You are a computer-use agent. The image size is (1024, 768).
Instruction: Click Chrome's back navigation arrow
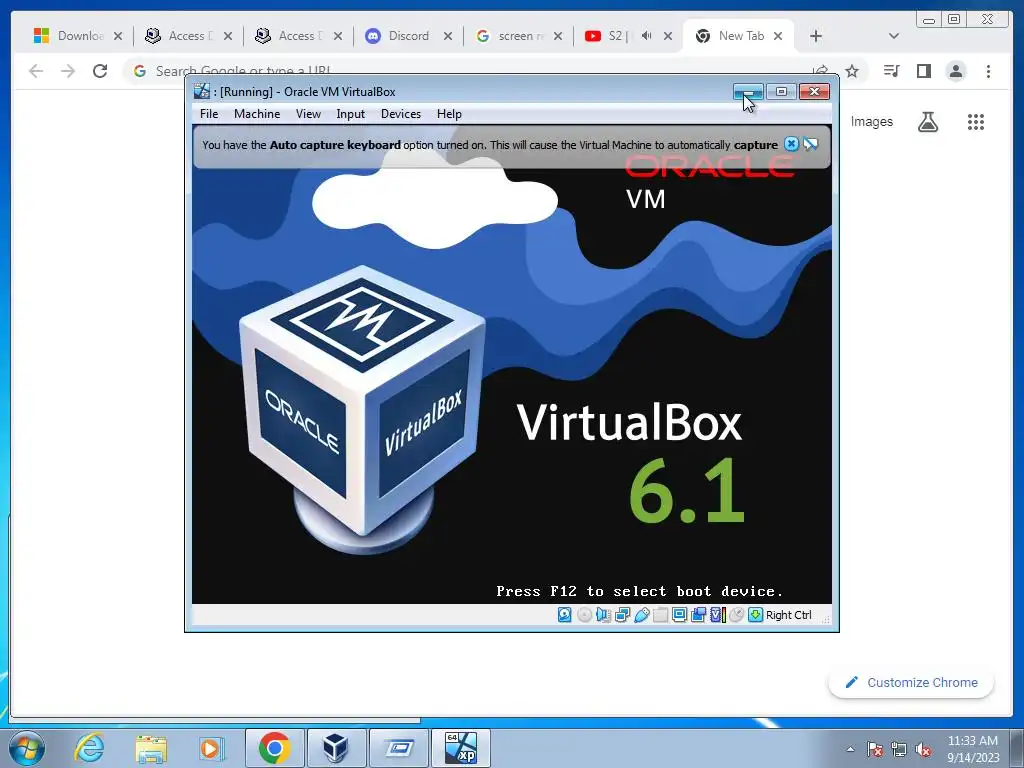click(36, 71)
